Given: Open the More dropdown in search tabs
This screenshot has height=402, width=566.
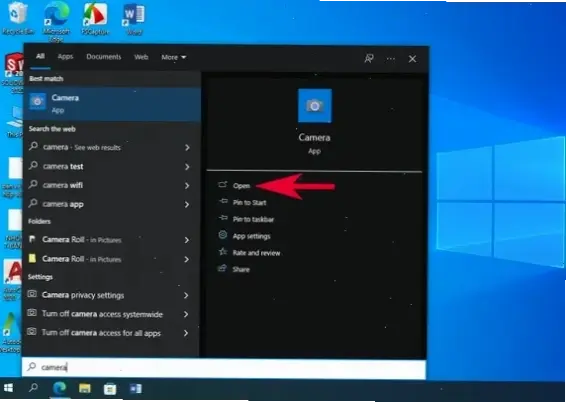Looking at the screenshot, I should click(174, 57).
